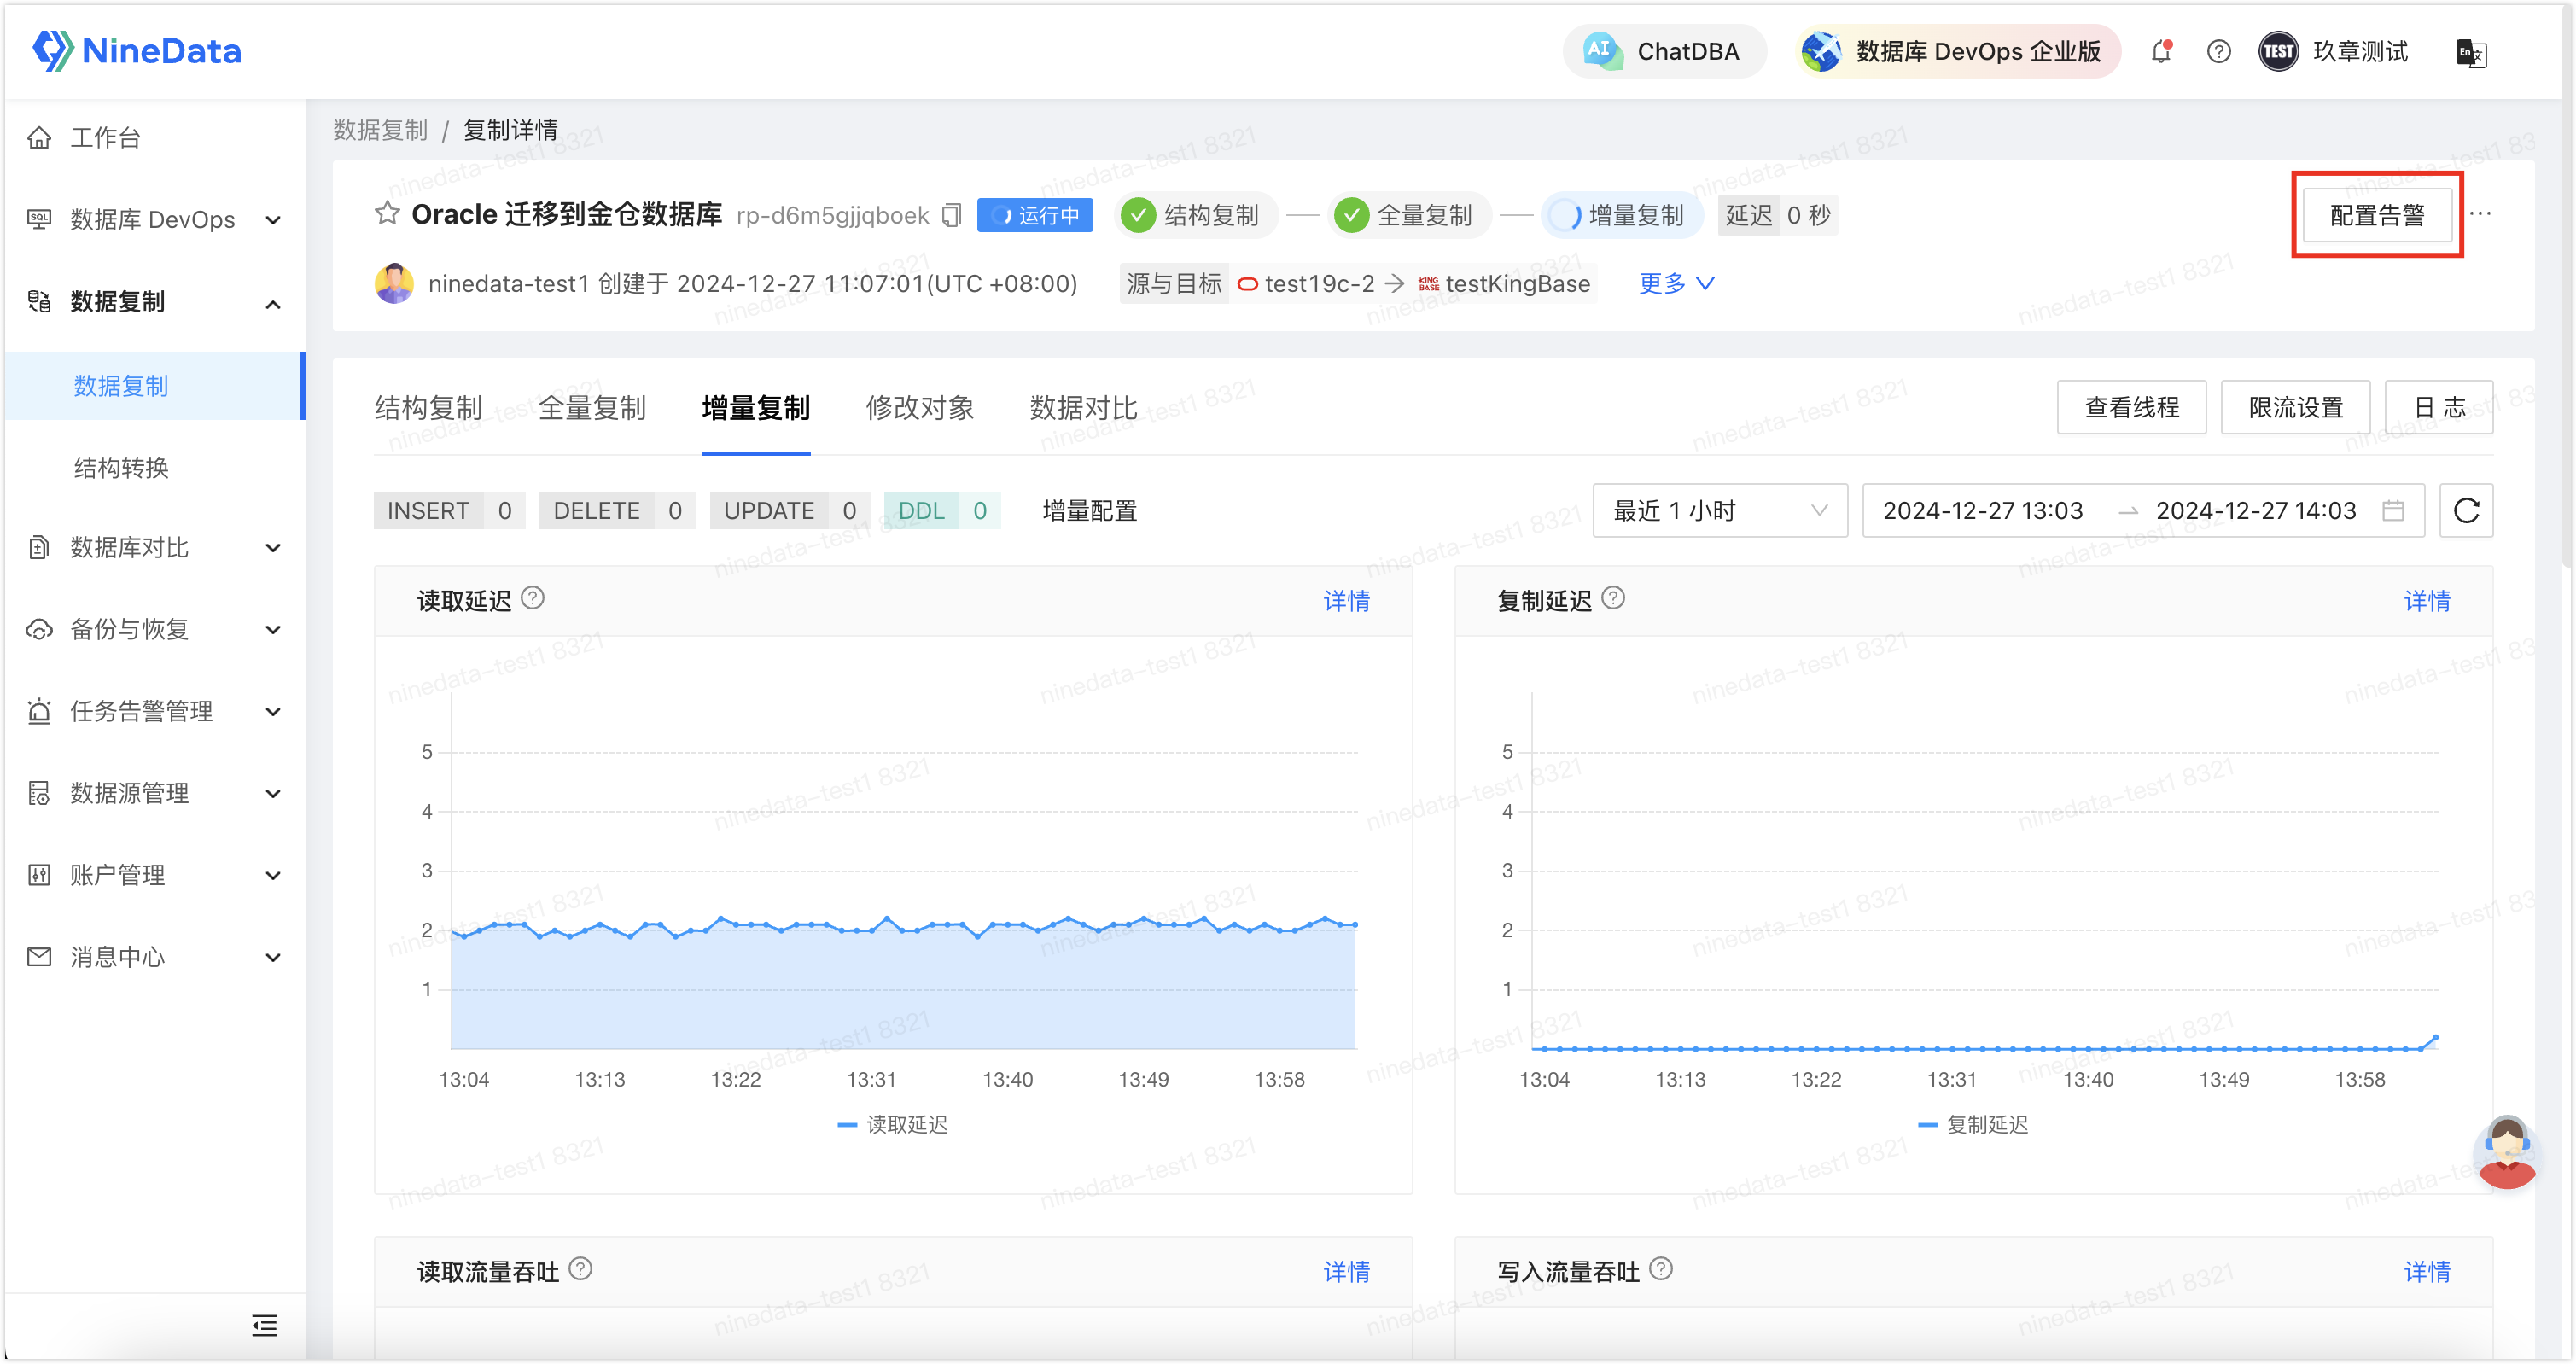
Task: Click the 配置告警 button
Action: 2377,215
